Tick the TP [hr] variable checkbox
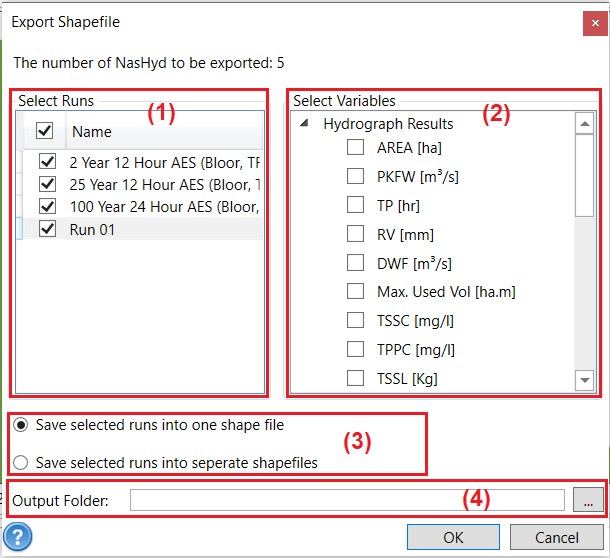The image size is (610, 558). (355, 206)
